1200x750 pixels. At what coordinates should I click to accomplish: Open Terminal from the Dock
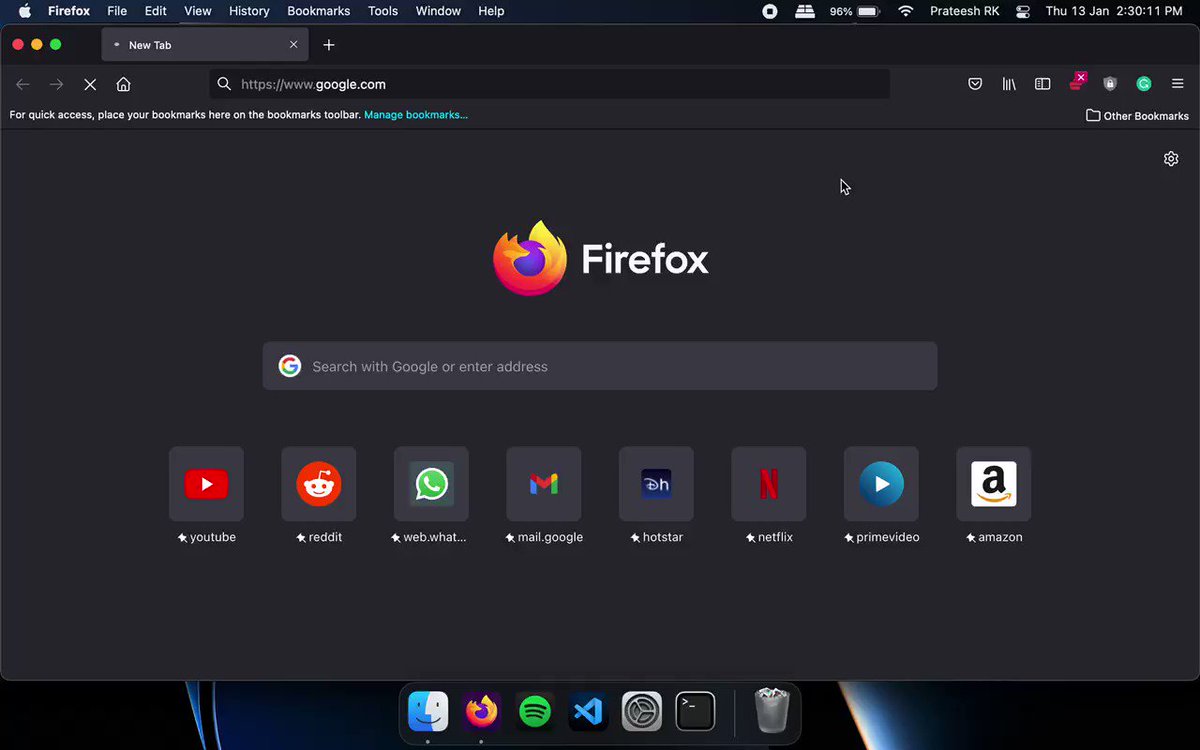click(x=695, y=712)
